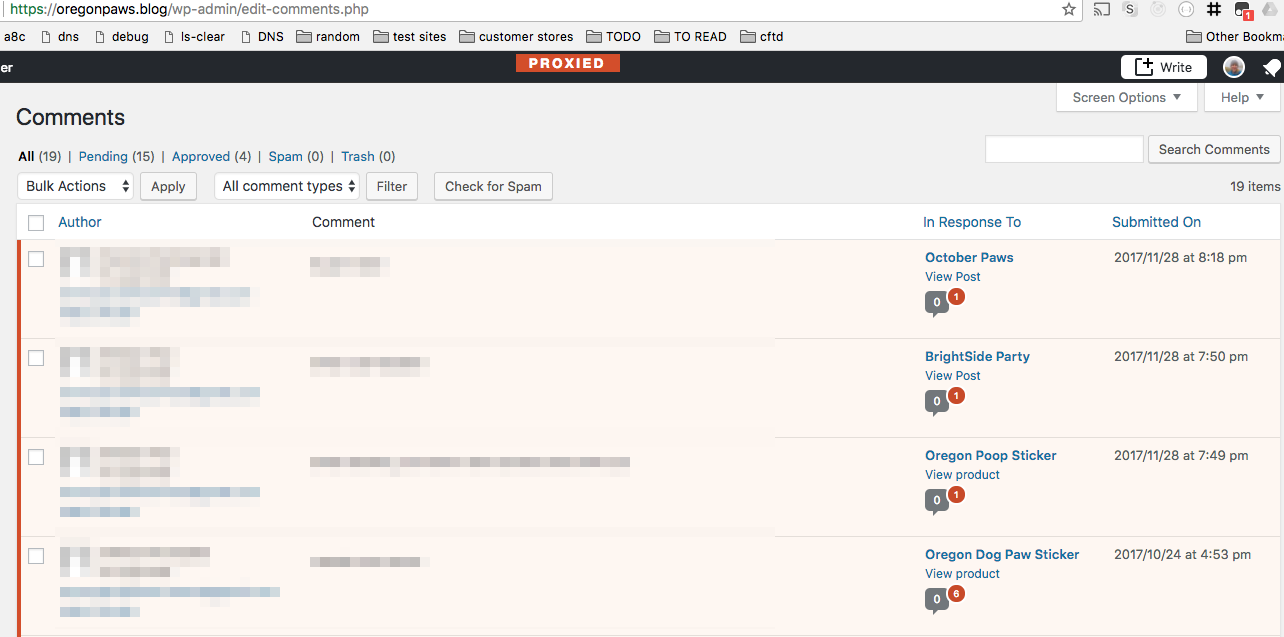Open the Oregon Dog Paw Sticker link
The image size is (1284, 637).
[x=1002, y=554]
